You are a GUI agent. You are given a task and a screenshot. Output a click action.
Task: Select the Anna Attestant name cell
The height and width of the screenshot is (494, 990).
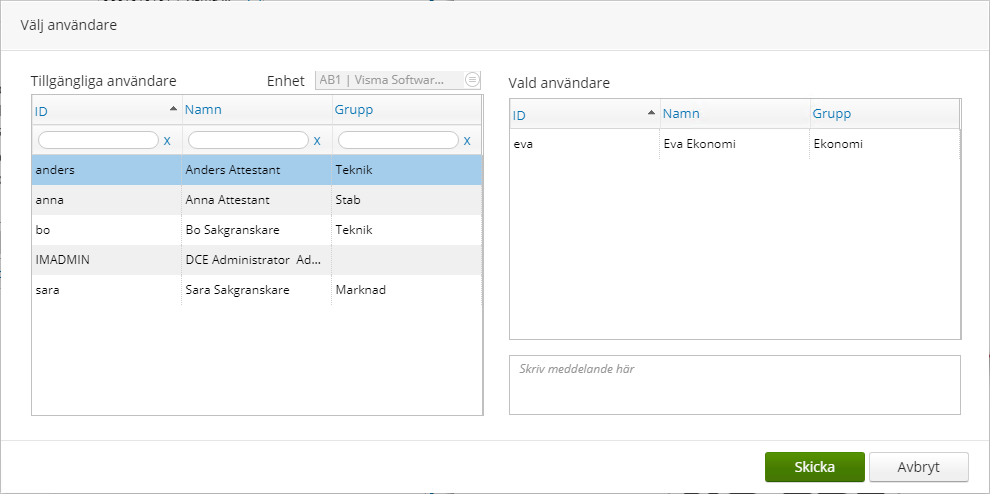(256, 200)
